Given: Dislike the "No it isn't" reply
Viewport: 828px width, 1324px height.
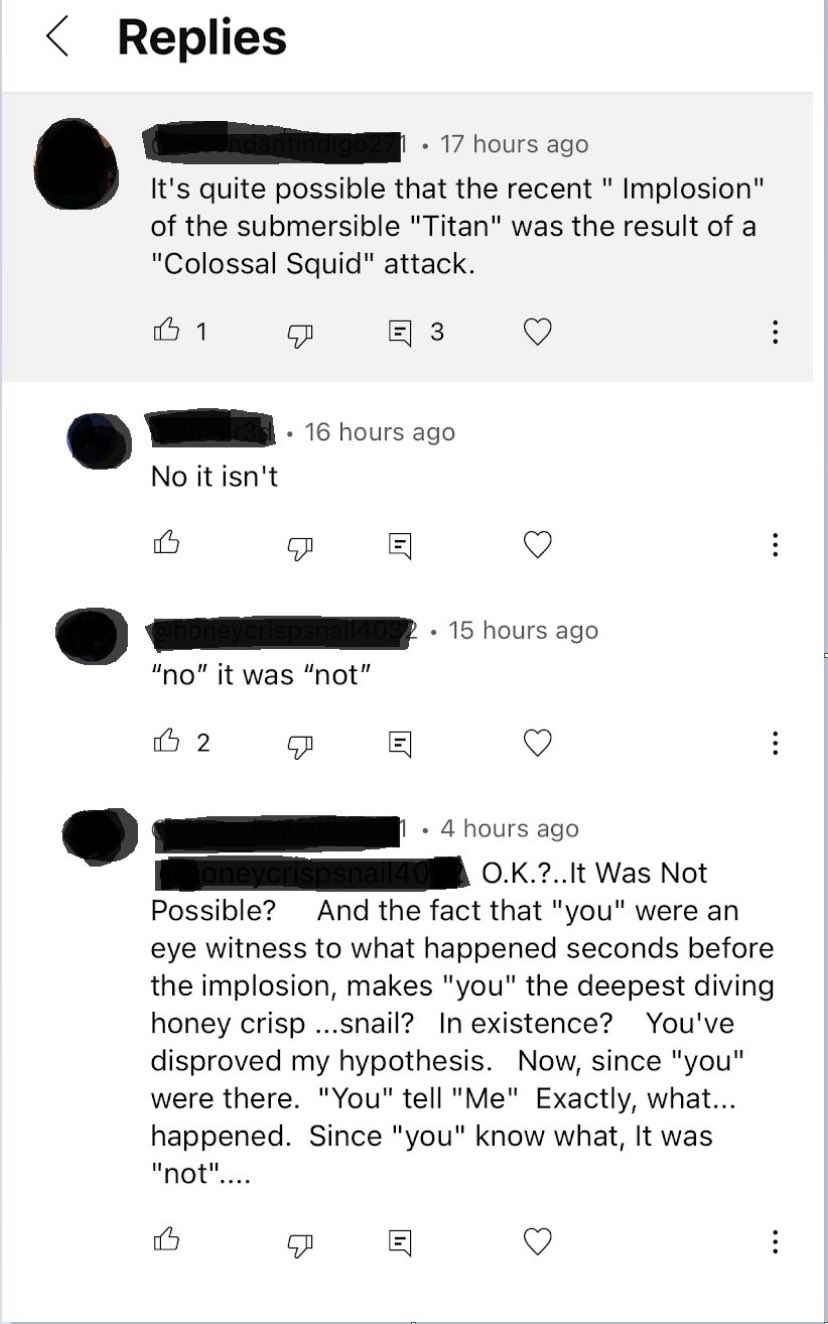Looking at the screenshot, I should click(x=301, y=546).
